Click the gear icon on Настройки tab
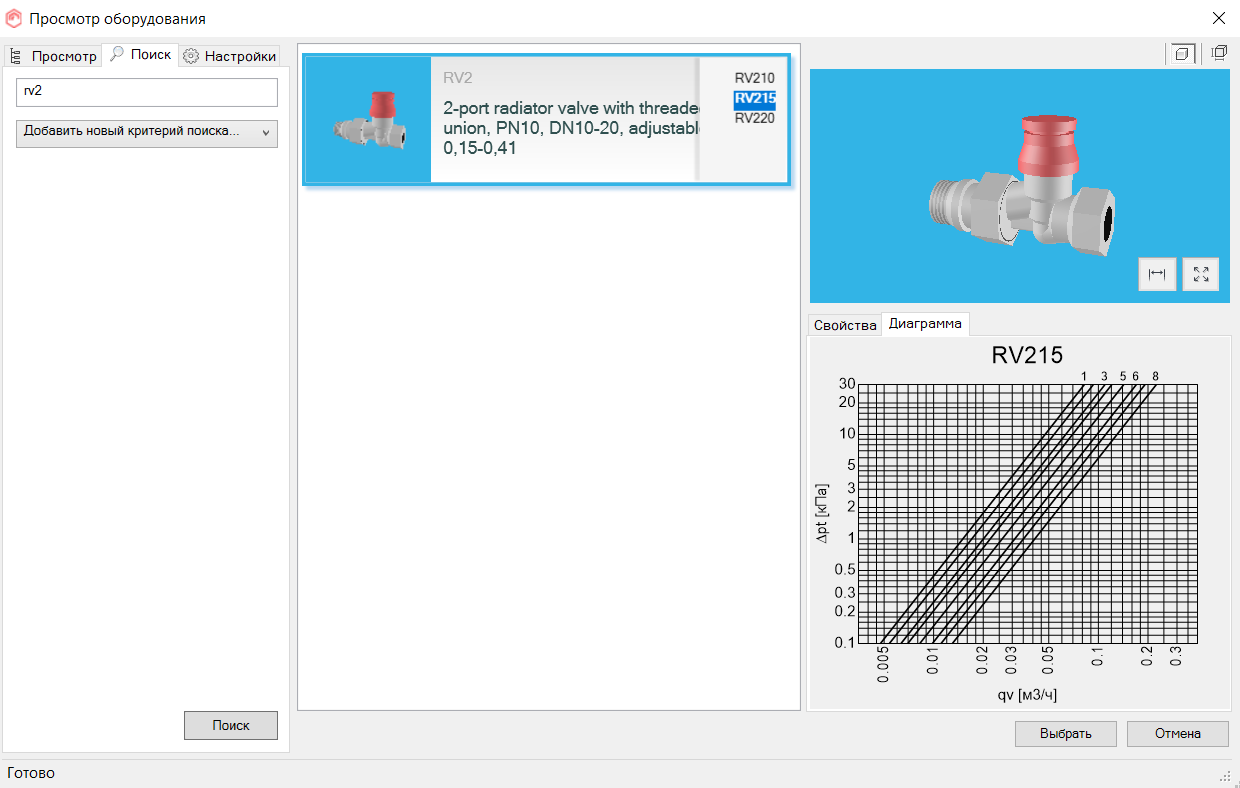The height and width of the screenshot is (788, 1240). [x=191, y=56]
